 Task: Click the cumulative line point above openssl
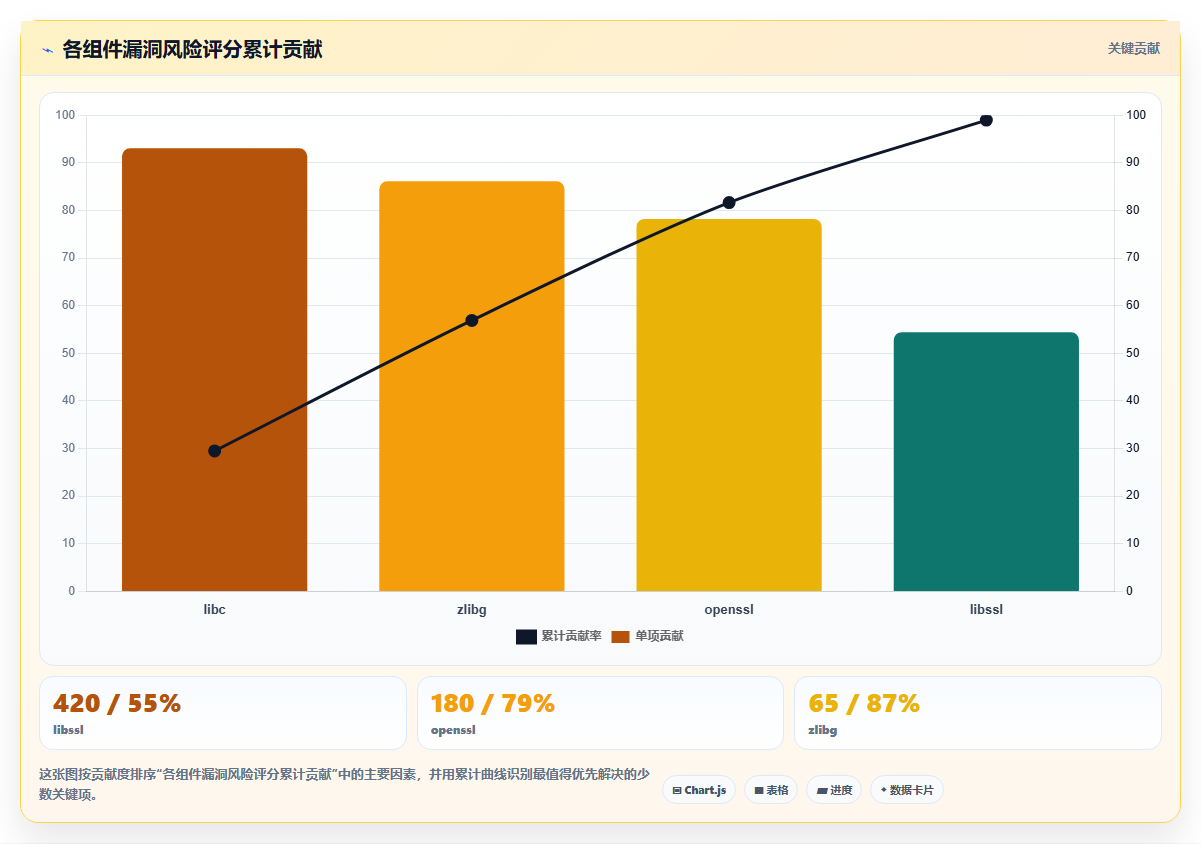pos(729,202)
